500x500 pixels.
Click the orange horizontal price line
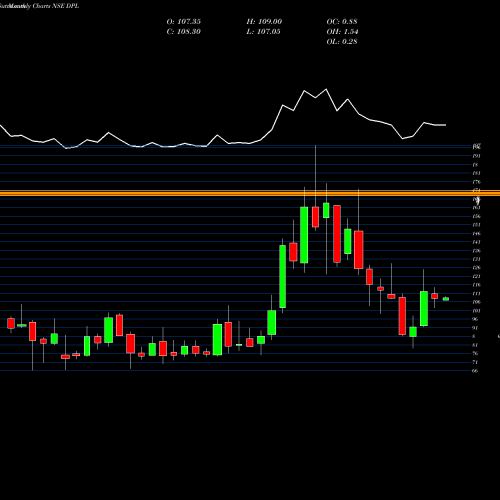tap(250, 193)
